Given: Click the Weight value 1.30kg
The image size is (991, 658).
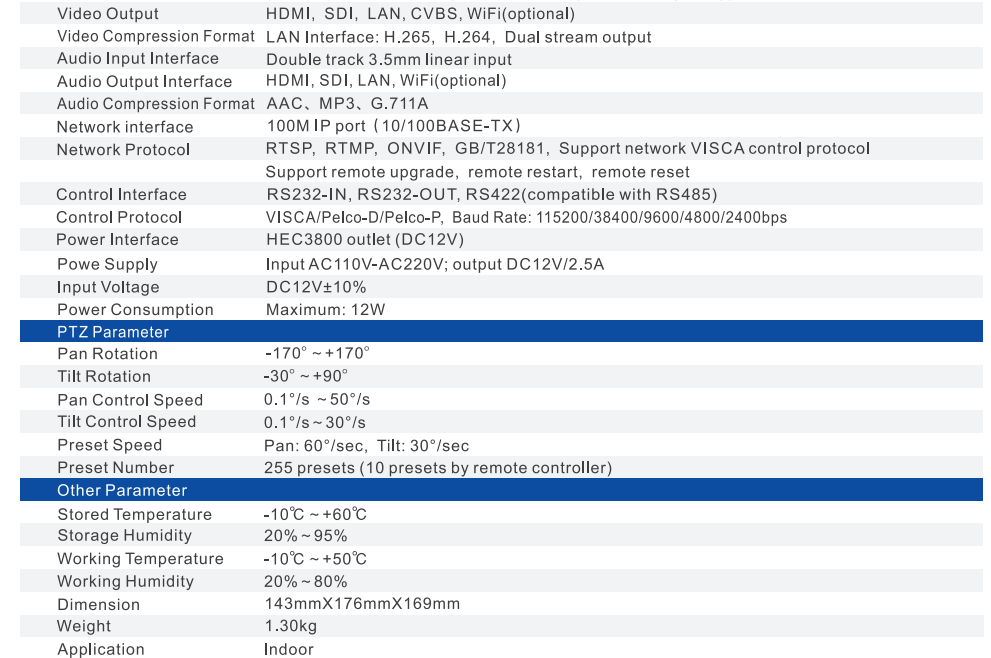Looking at the screenshot, I should click(x=290, y=626).
